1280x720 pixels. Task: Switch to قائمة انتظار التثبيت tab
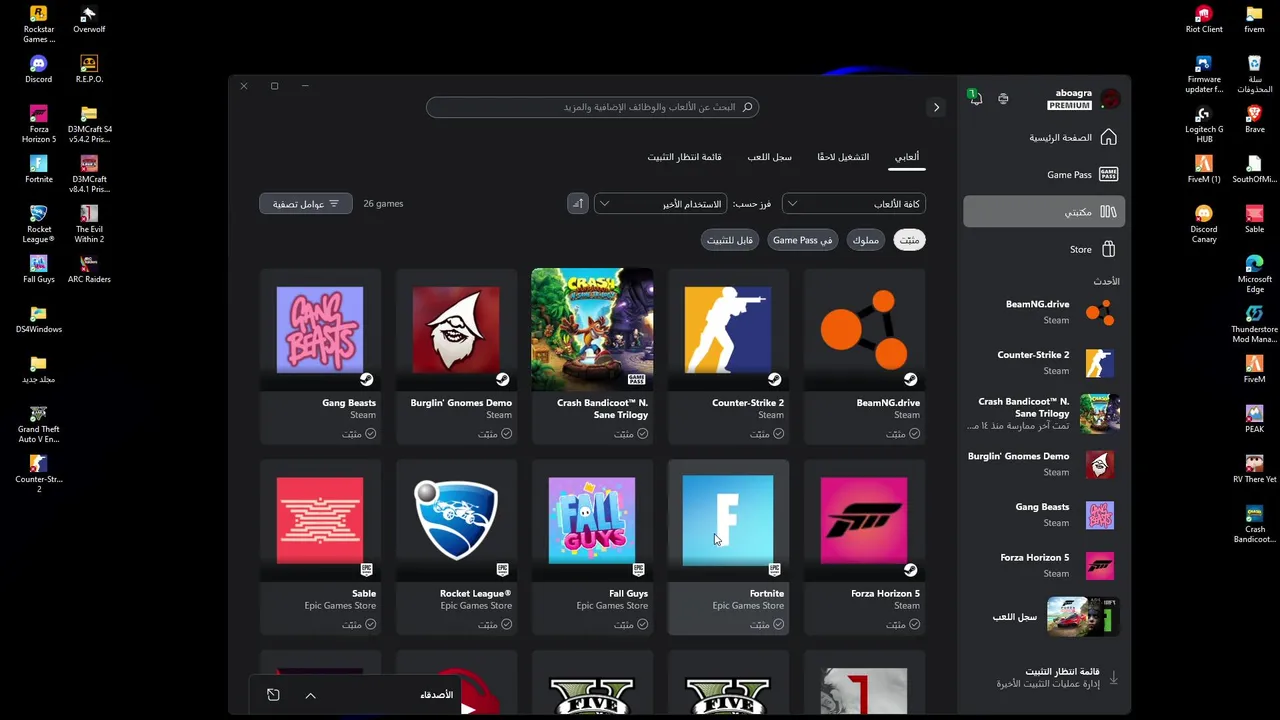684,157
